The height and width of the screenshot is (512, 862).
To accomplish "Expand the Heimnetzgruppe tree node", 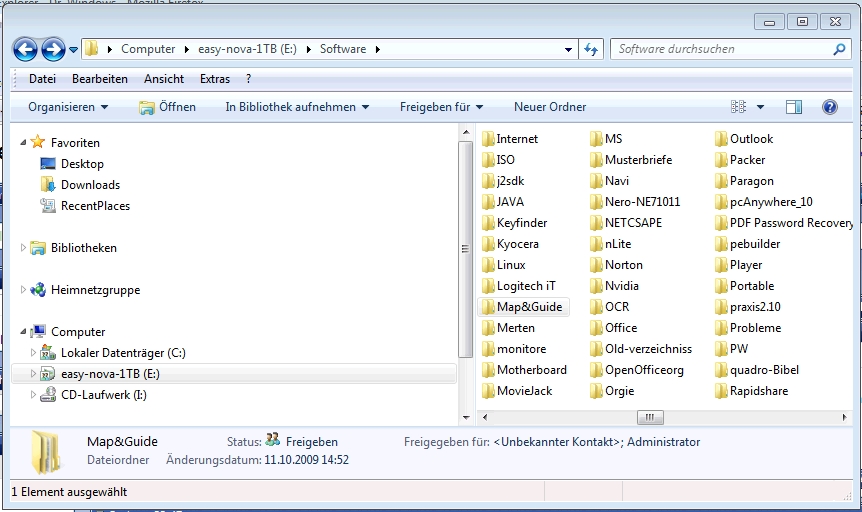I will click(x=23, y=289).
